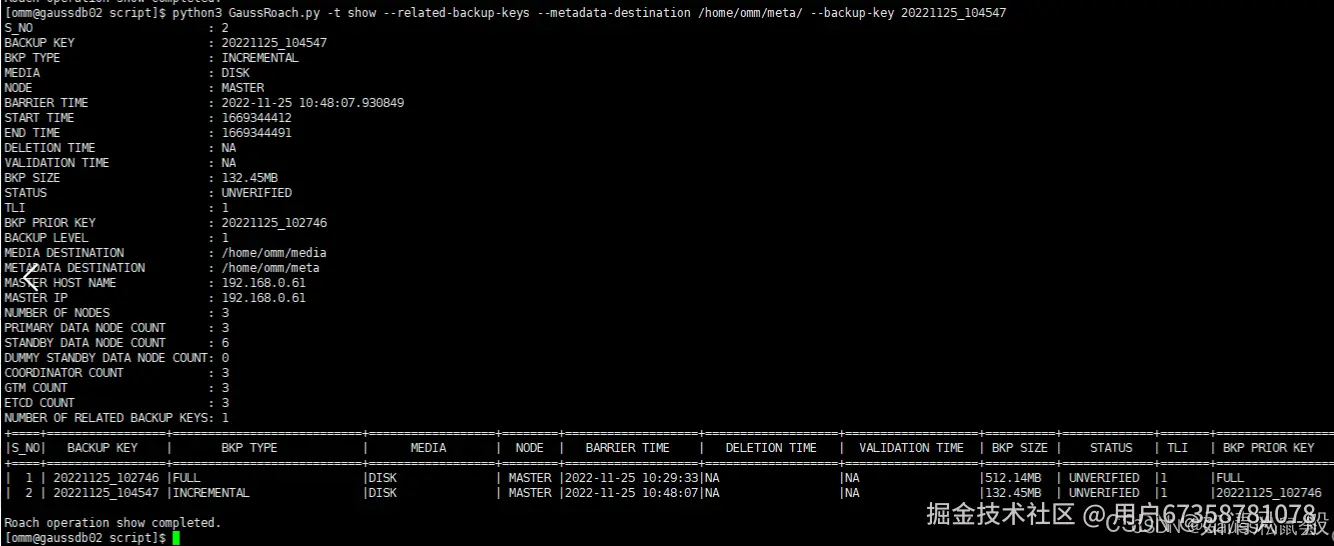
Task: Select the S_NO label in the detail list
Action: (19, 28)
